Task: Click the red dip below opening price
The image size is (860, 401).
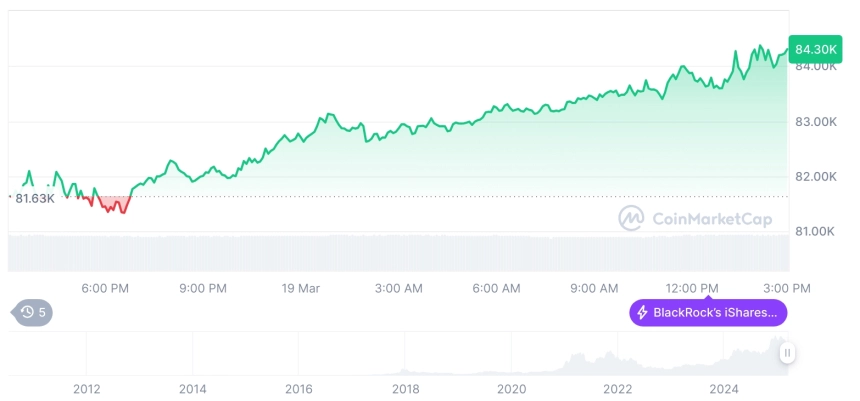Action: tap(114, 205)
